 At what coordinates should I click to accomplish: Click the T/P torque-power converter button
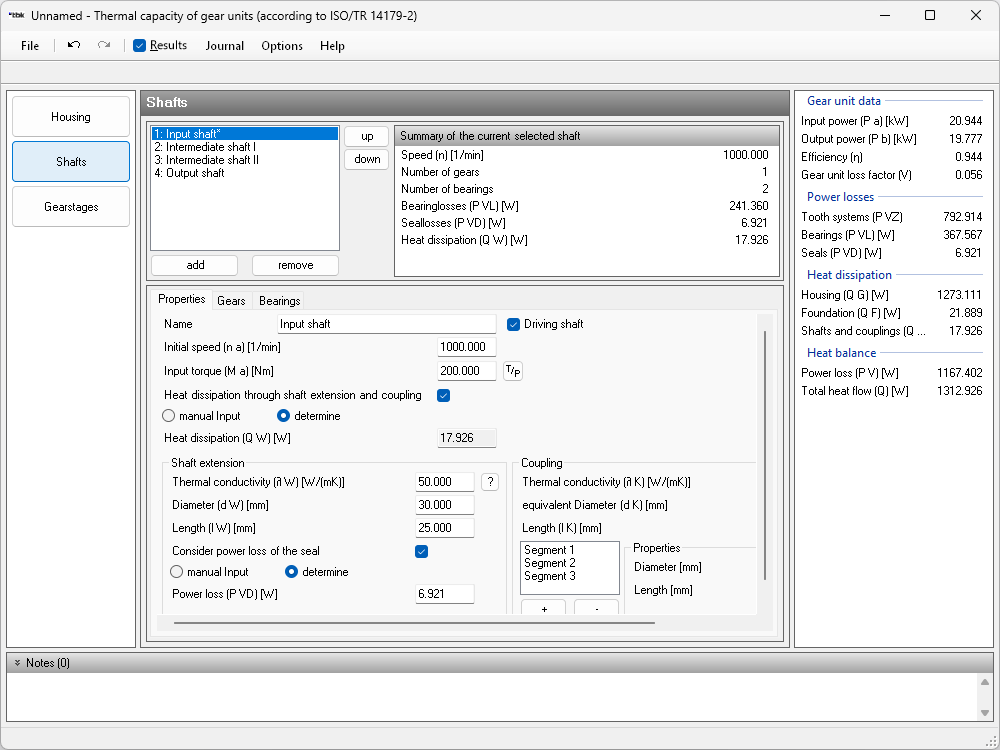click(x=512, y=371)
